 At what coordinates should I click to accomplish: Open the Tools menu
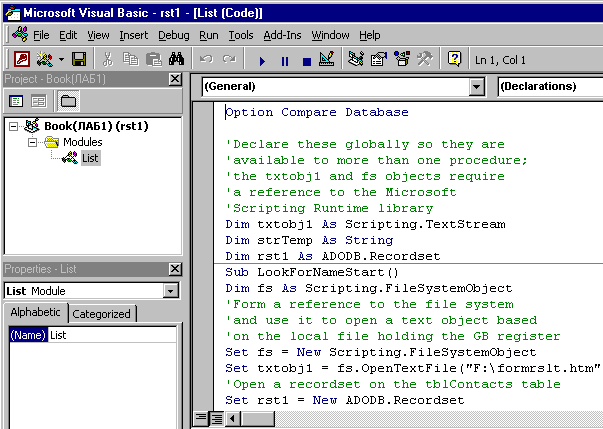[241, 35]
